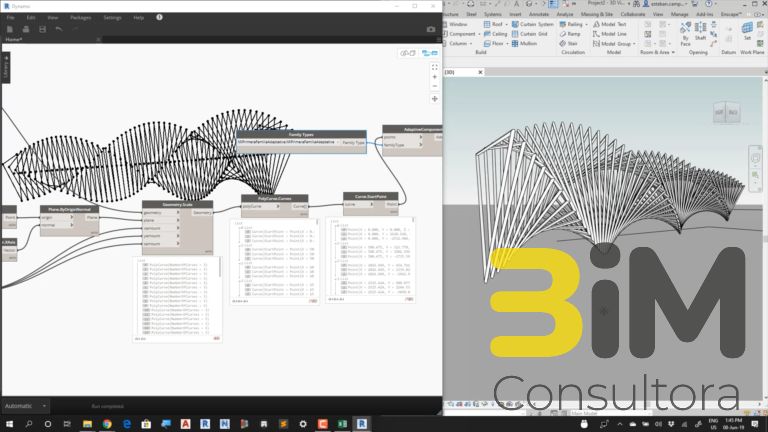Switch to the background 3D preview navigation
This screenshot has width=768, height=432.
pos(408,53)
